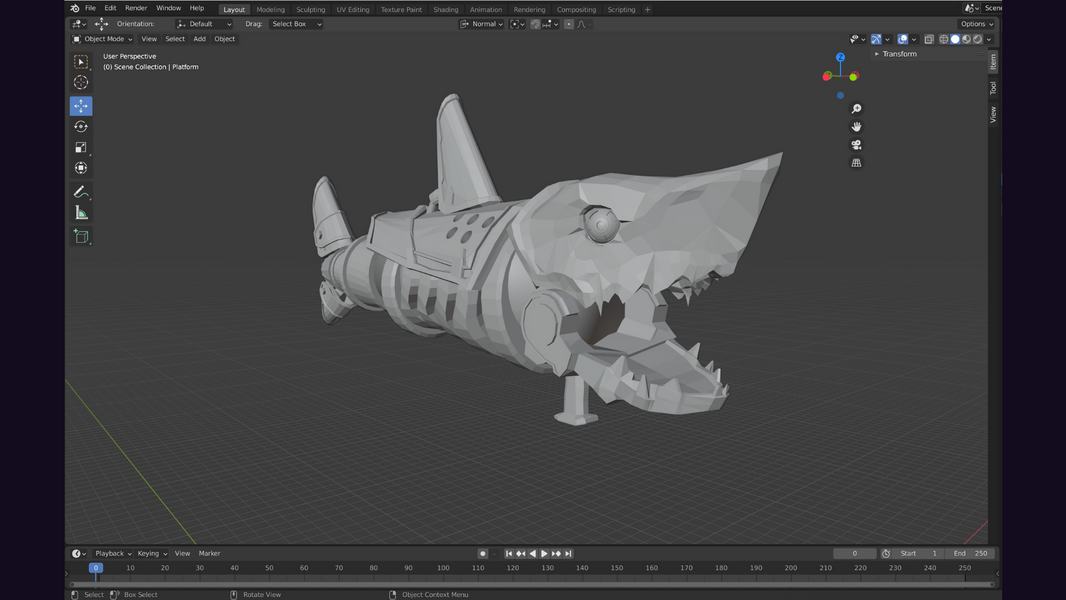Open the Options button in header

pyautogui.click(x=976, y=24)
